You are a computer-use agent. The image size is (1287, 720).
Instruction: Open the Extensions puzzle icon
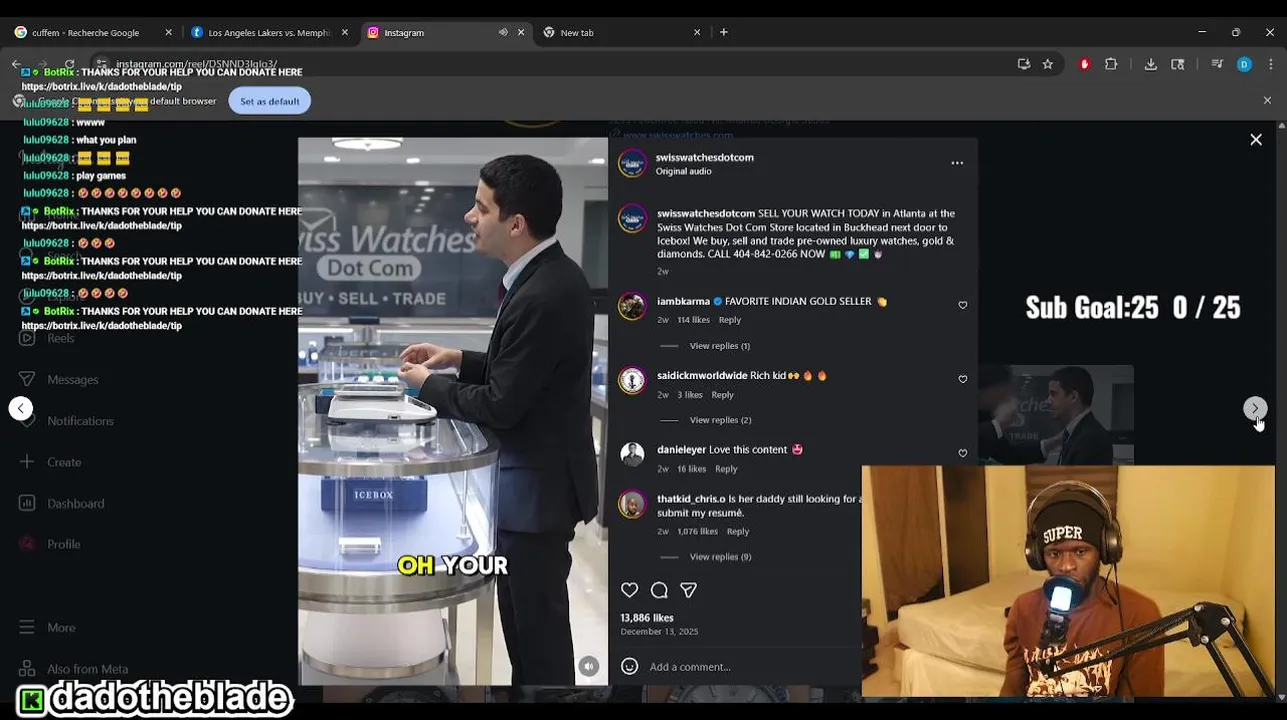pos(1111,64)
